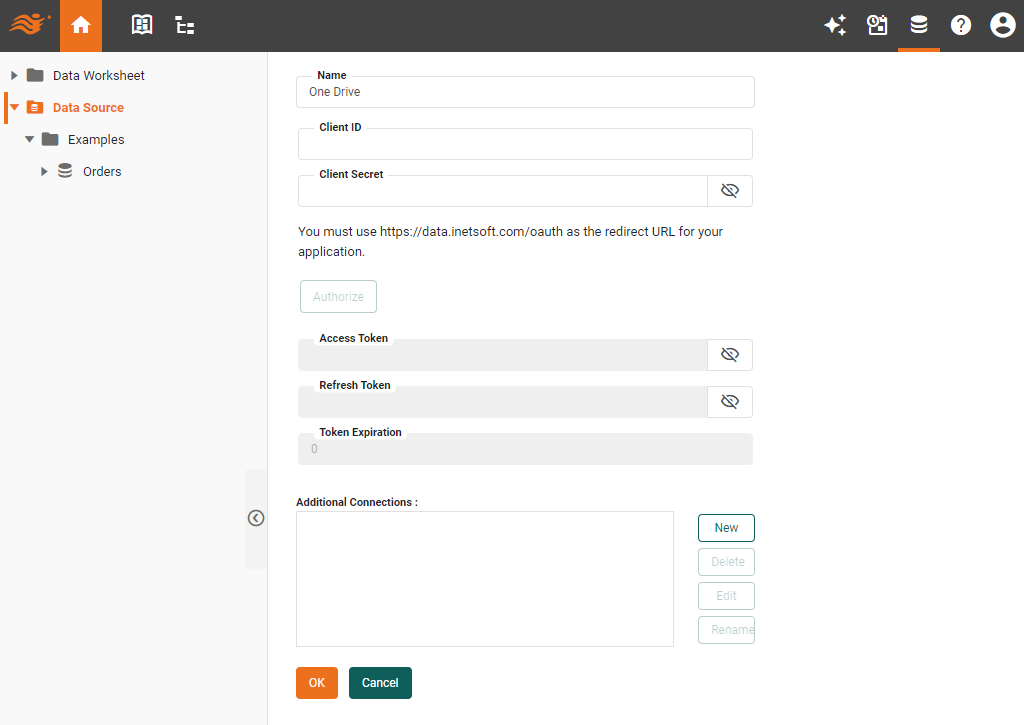Open the documentation book icon
Viewport: 1024px width, 725px height.
[x=141, y=25]
